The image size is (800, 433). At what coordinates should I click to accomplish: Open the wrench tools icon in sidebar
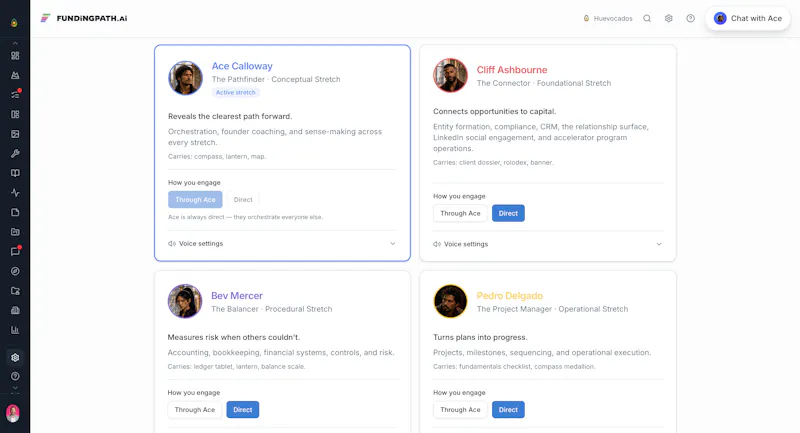click(x=15, y=154)
